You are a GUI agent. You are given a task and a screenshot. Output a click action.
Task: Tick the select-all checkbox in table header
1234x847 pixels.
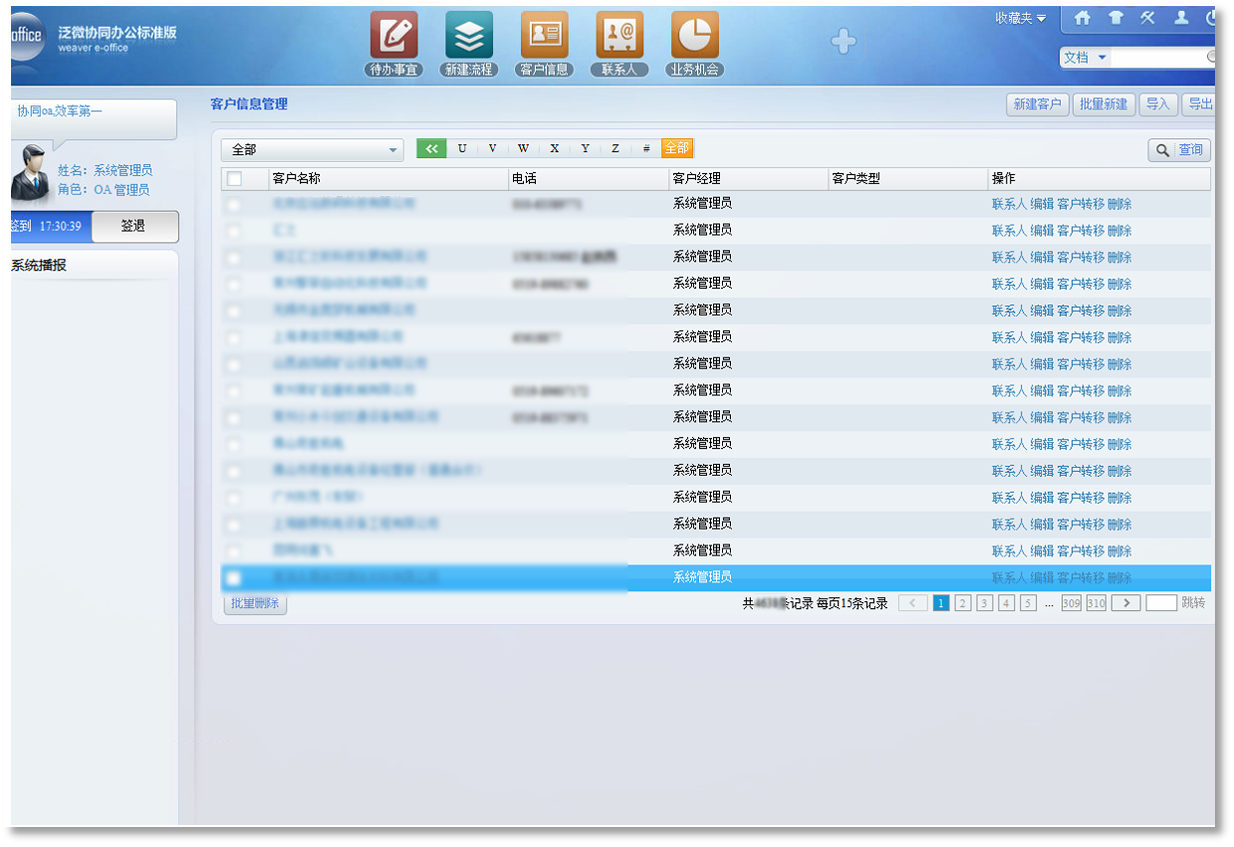click(x=234, y=179)
